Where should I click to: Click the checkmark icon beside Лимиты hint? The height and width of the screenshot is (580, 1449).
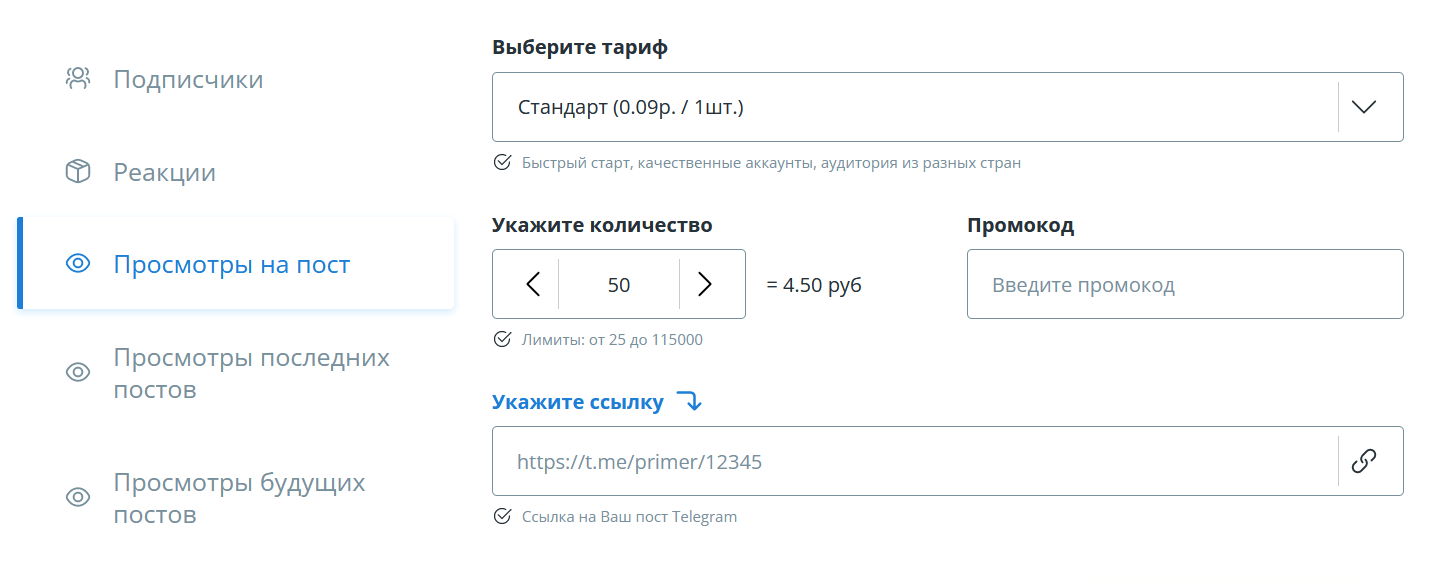pyautogui.click(x=503, y=340)
